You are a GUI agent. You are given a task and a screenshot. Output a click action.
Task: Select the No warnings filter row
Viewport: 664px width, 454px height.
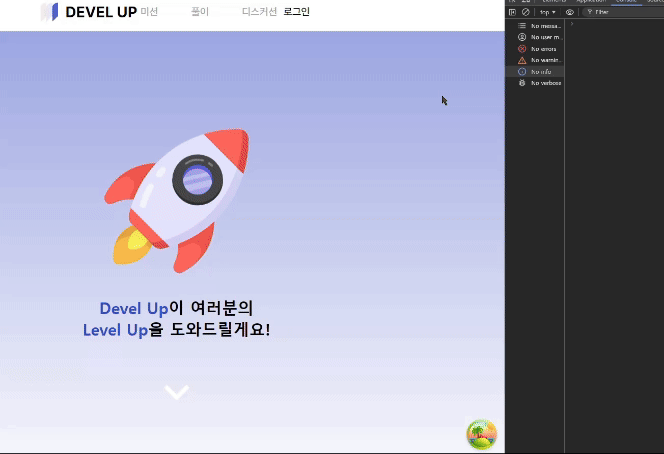point(535,60)
